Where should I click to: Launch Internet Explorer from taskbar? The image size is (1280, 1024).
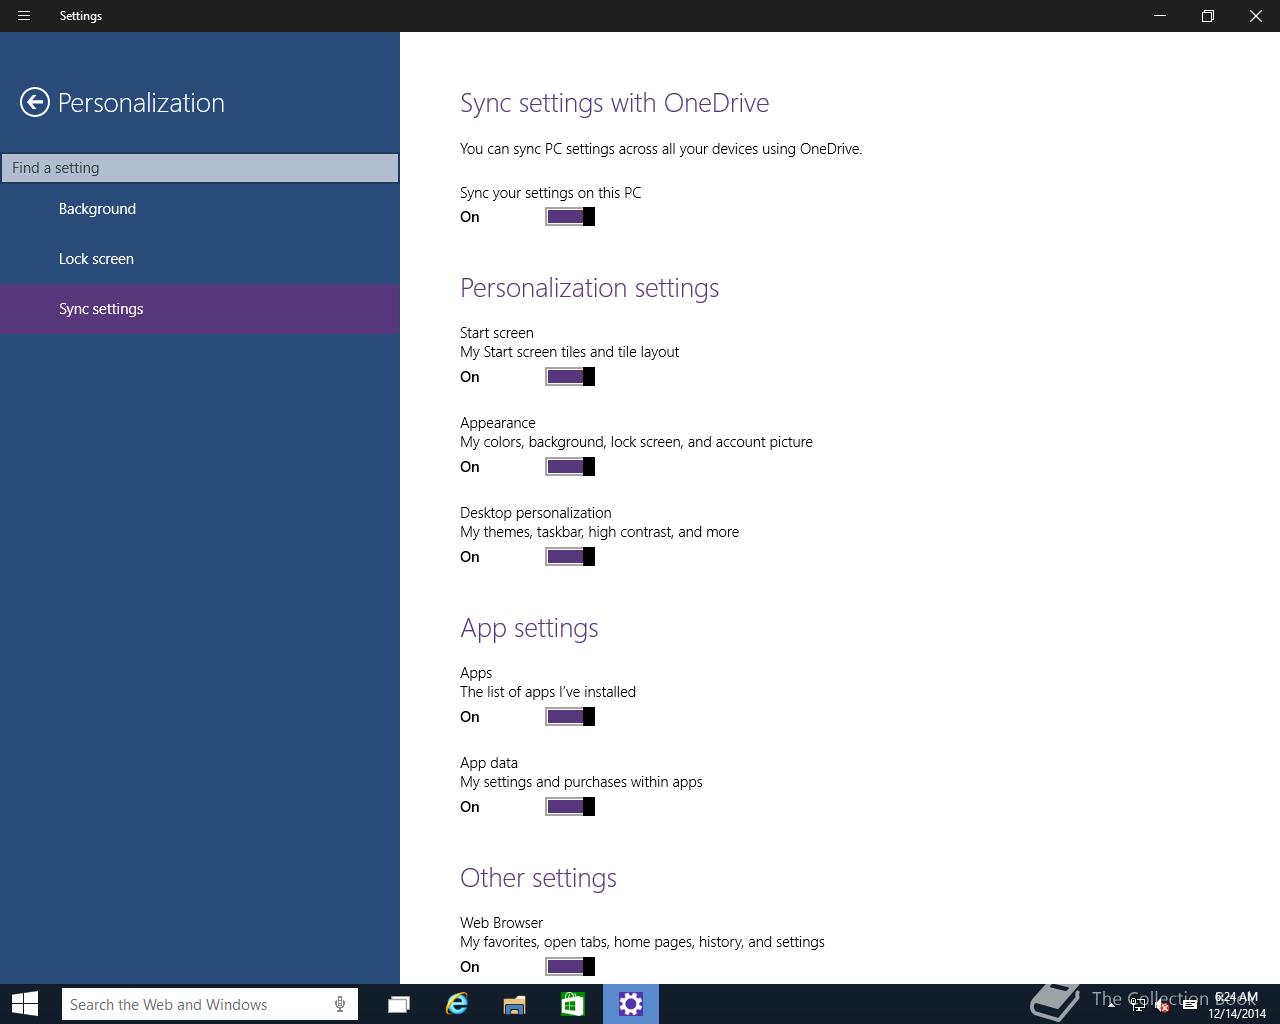(457, 1004)
